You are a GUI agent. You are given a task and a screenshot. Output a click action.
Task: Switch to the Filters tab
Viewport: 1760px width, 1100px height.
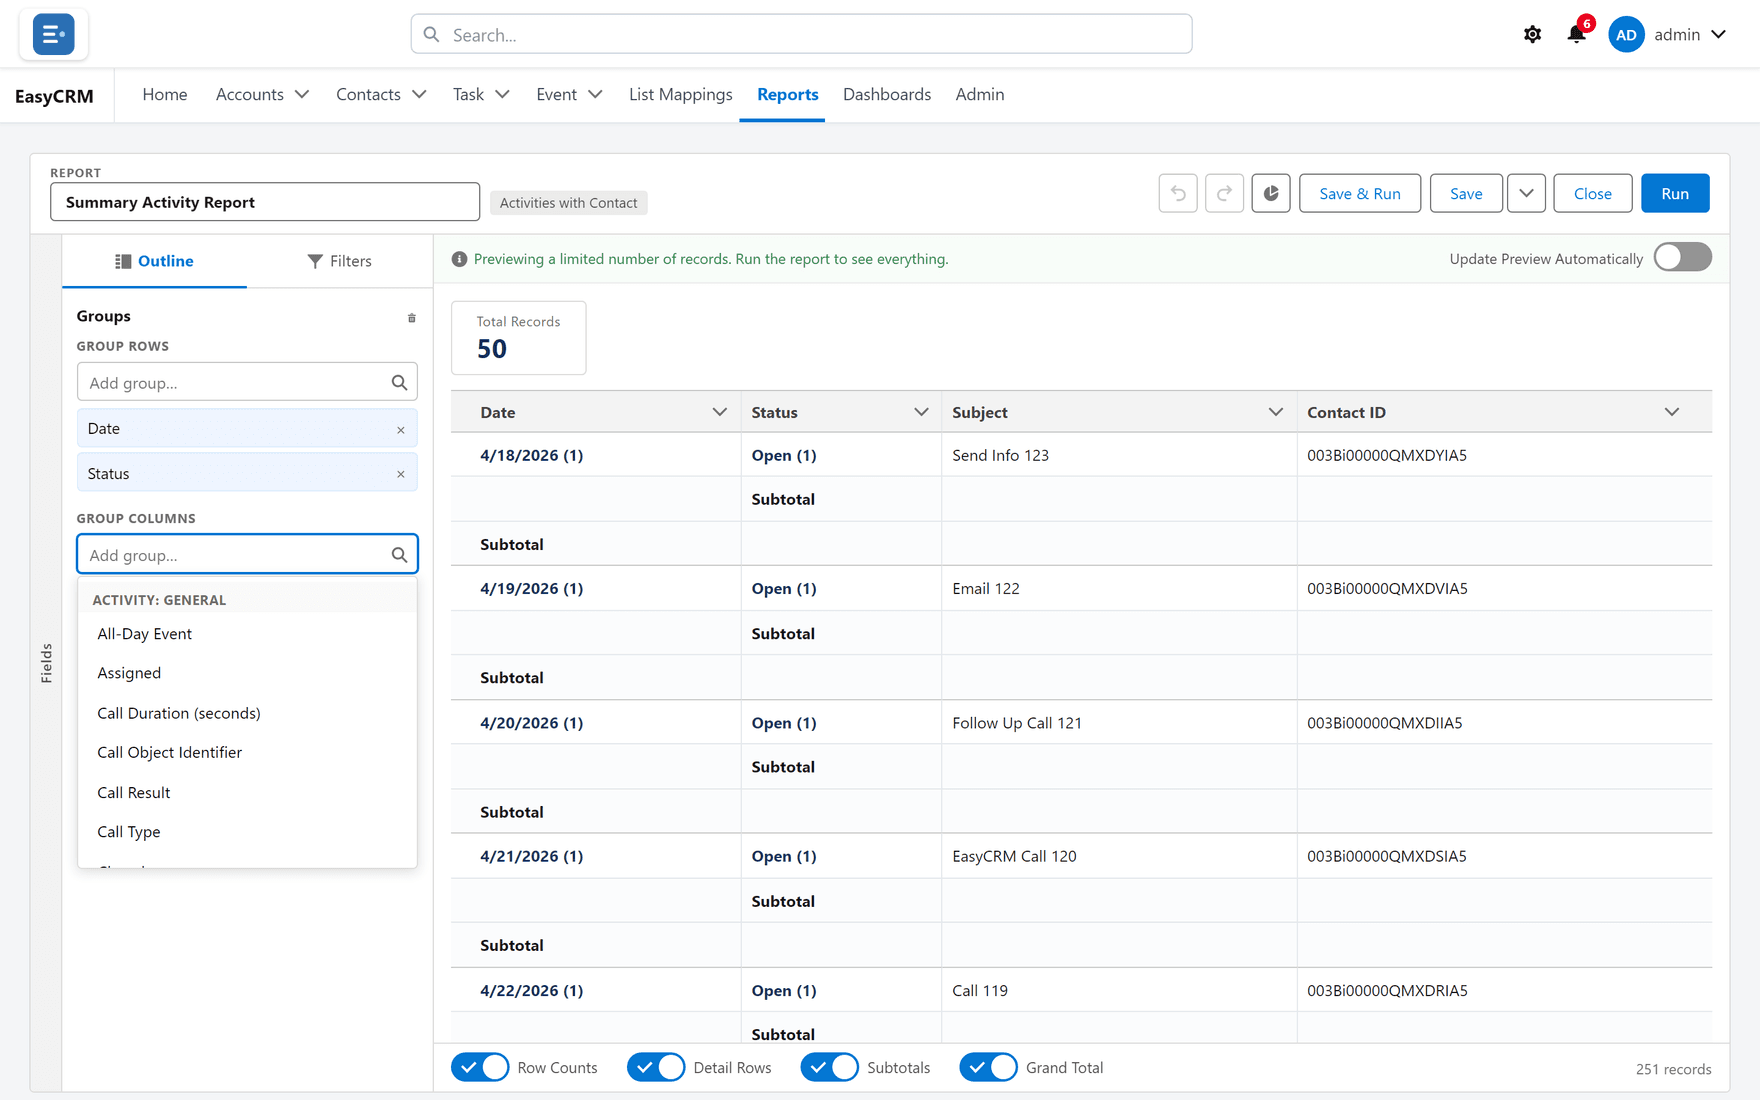tap(339, 261)
